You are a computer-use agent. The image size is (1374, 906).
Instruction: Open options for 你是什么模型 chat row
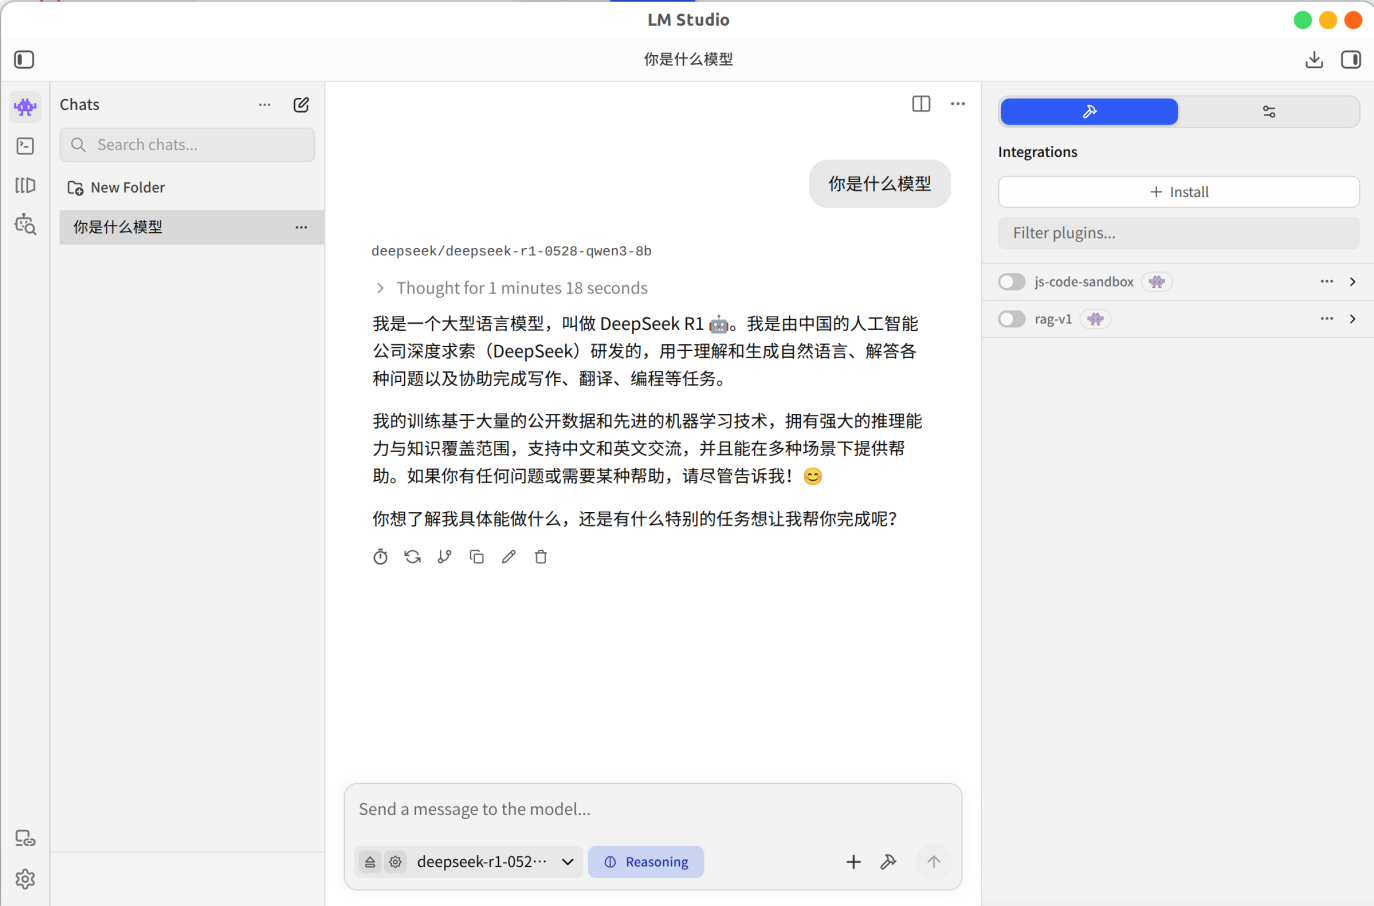(301, 227)
